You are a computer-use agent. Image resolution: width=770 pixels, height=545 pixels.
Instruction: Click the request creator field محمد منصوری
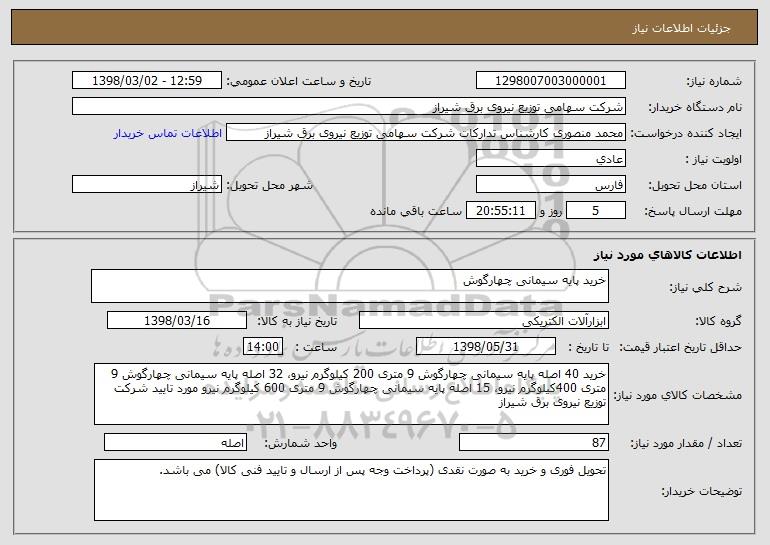[x=425, y=133]
